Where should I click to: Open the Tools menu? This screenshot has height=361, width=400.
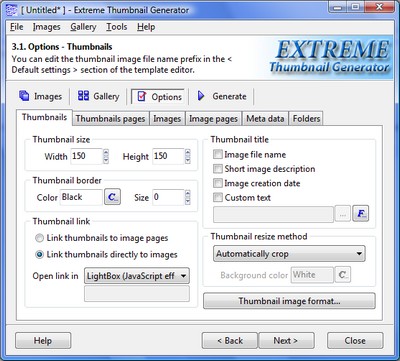click(117, 27)
